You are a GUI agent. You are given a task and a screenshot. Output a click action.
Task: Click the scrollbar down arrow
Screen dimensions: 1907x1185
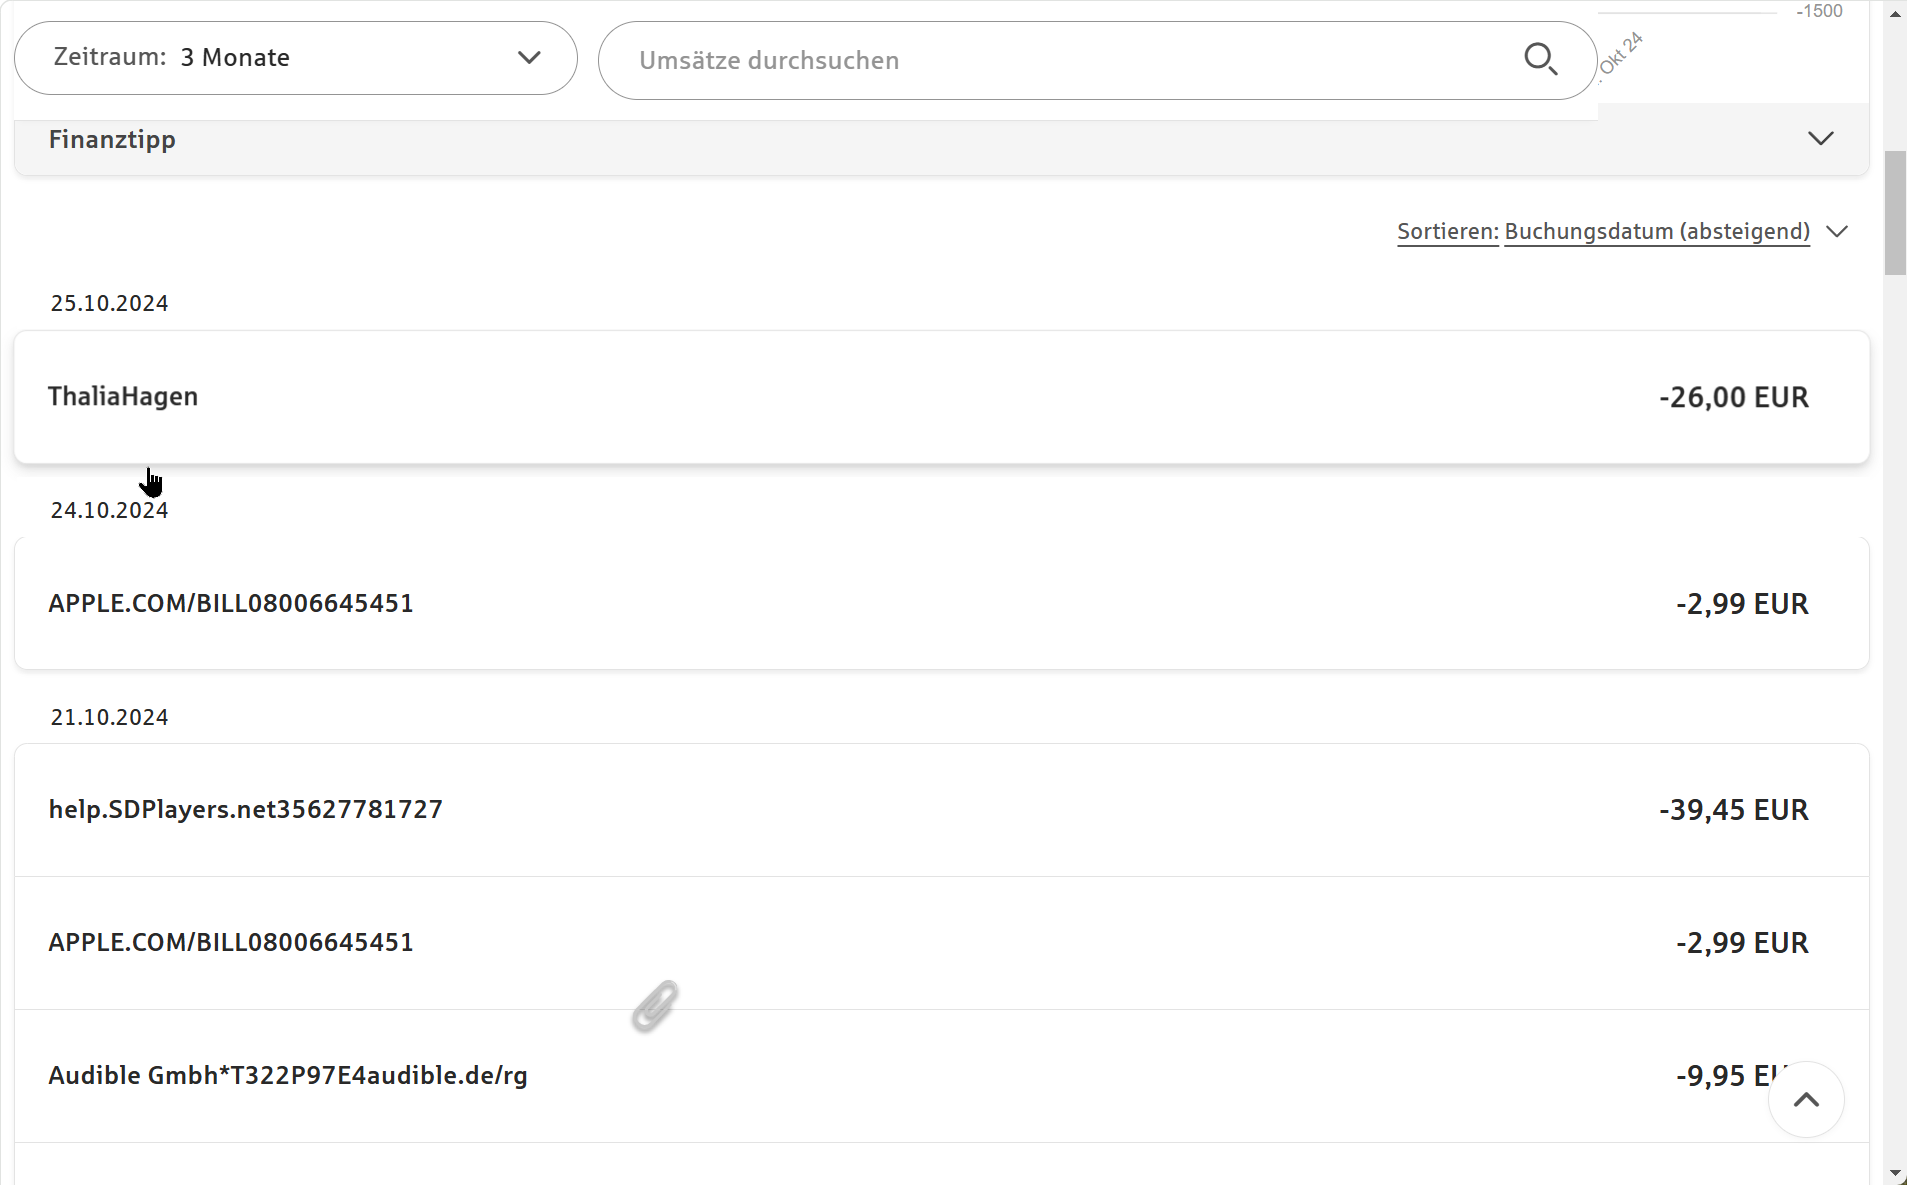tap(1895, 1173)
